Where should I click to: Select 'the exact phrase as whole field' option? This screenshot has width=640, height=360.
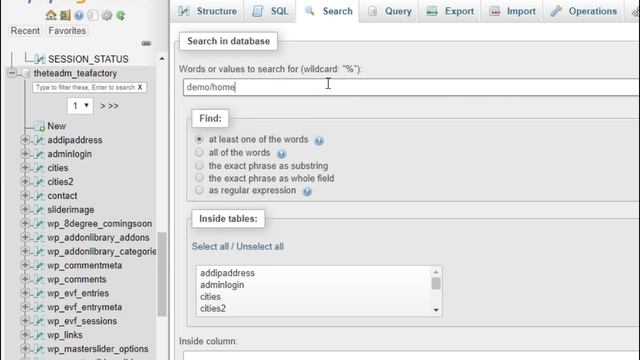click(199, 178)
